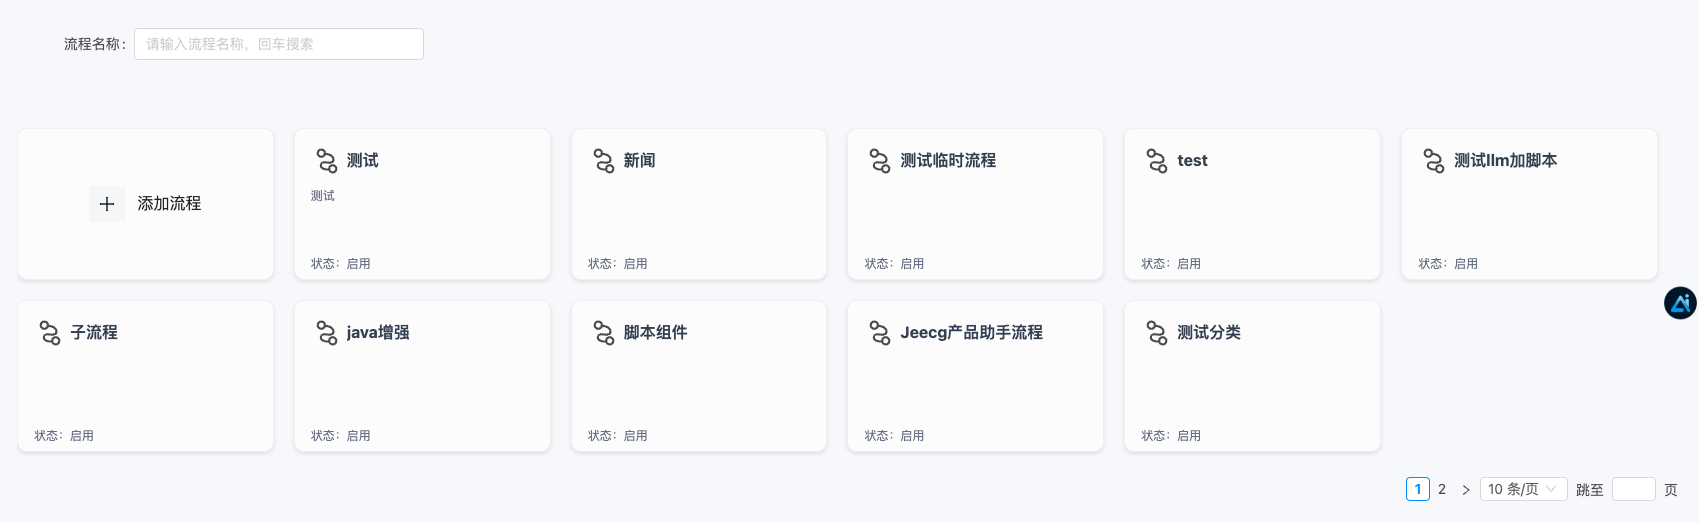This screenshot has height=522, width=1699.
Task: Click 添加流程 card label
Action: [169, 204]
